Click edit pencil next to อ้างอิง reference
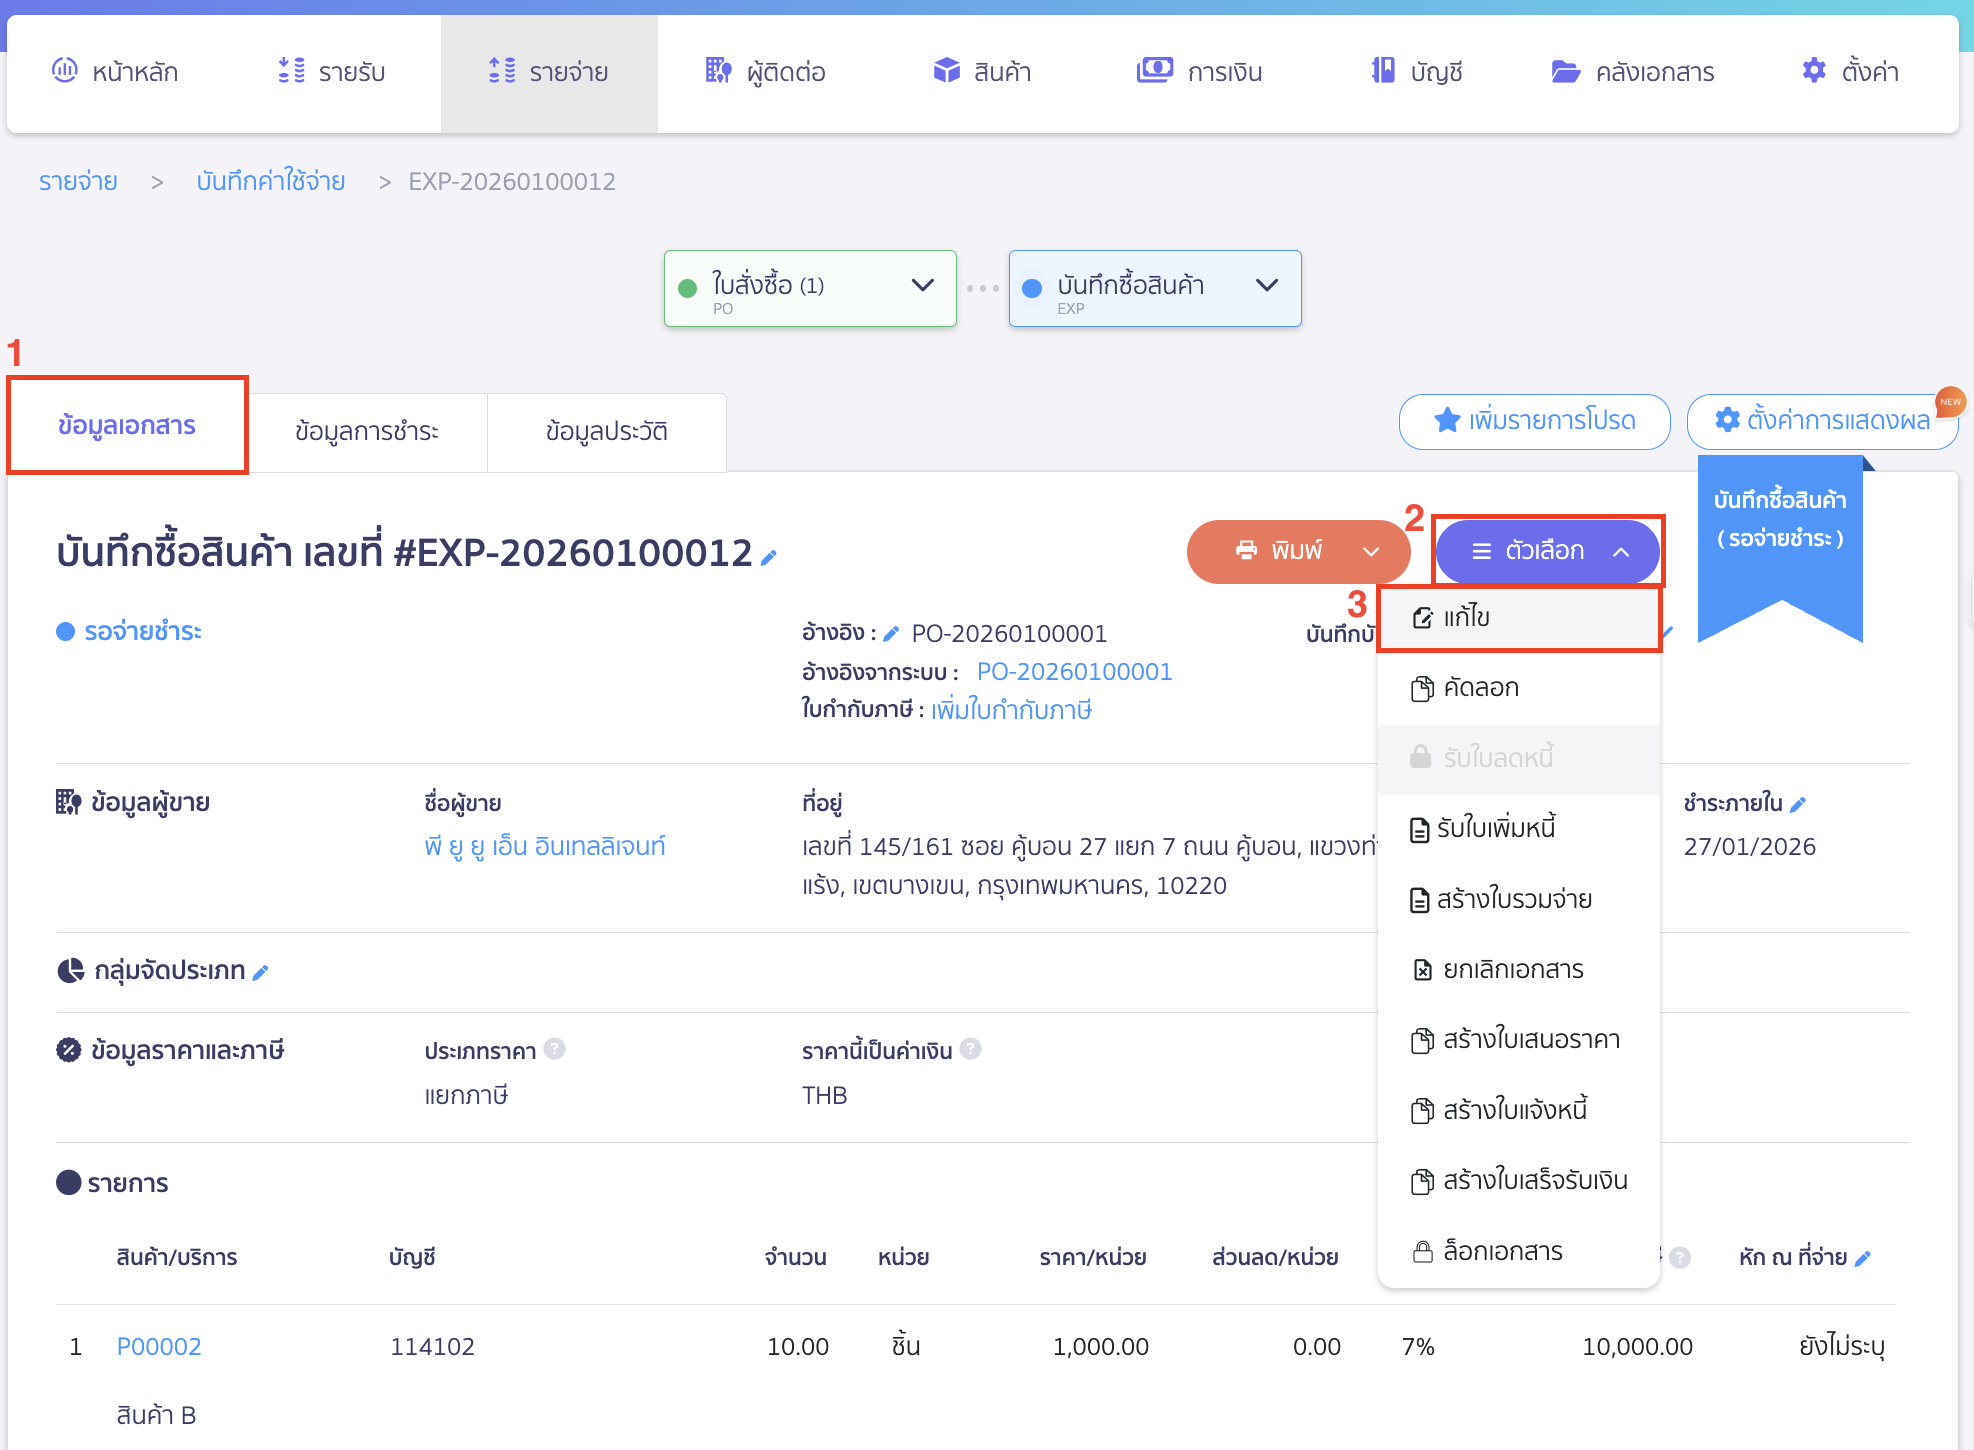Screen dimensions: 1974x1450 [891, 634]
